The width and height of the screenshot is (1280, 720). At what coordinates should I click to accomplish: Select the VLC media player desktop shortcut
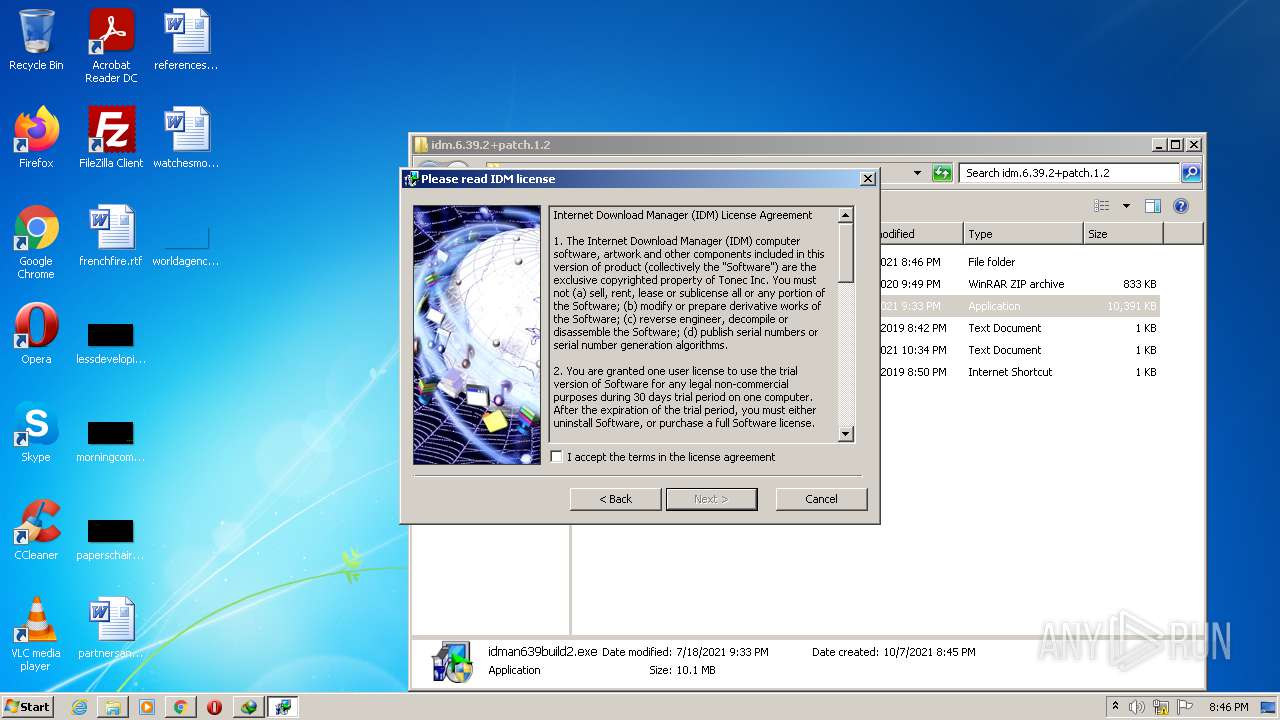pyautogui.click(x=36, y=634)
